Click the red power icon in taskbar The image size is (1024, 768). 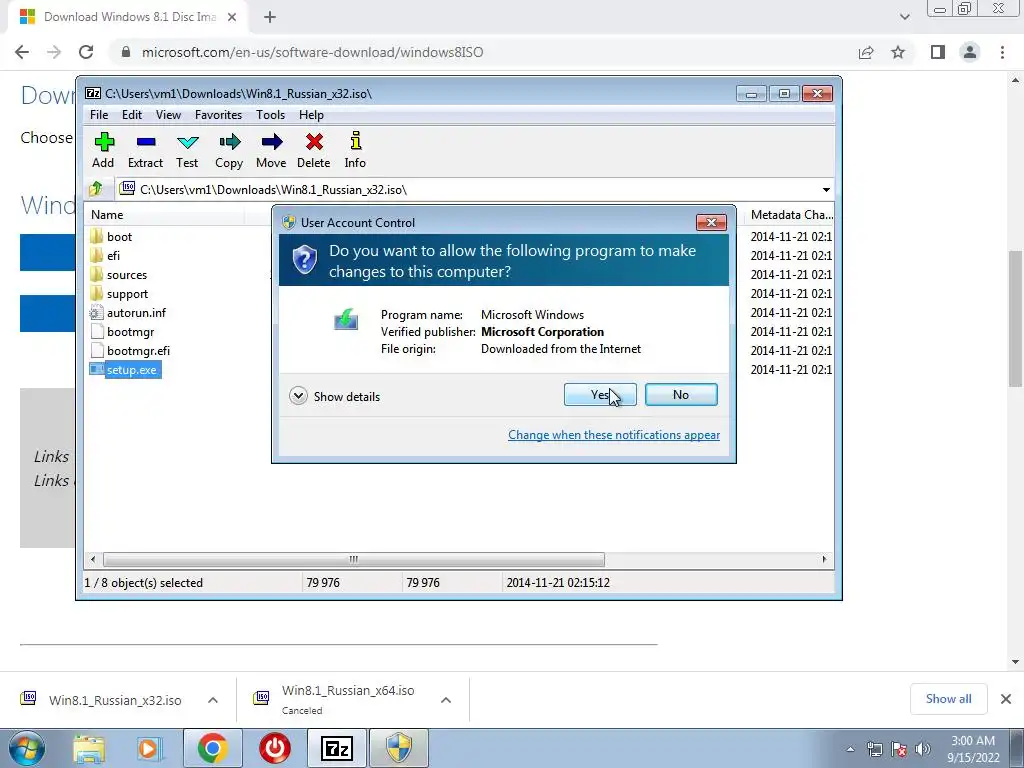click(275, 748)
